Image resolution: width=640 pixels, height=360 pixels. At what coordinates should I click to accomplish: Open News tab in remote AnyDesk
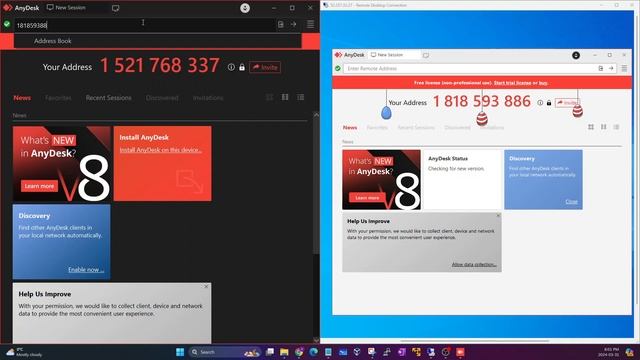coord(350,127)
